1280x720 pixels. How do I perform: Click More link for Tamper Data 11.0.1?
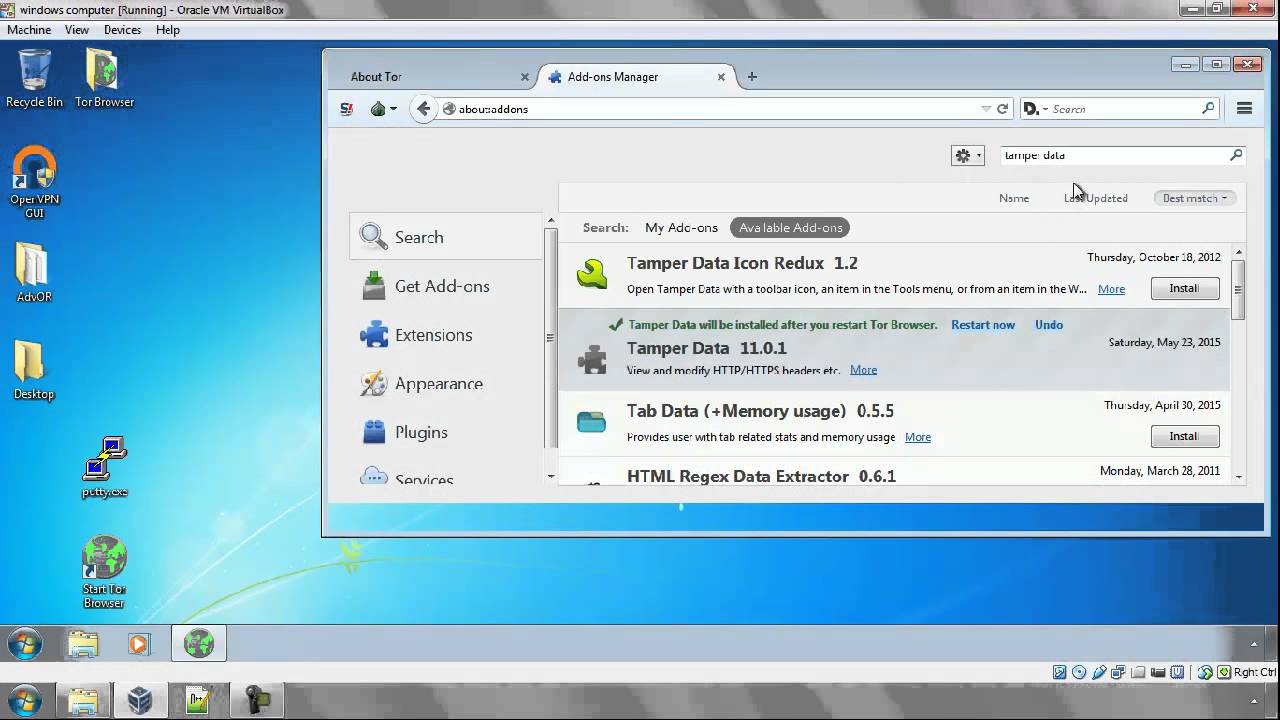(x=863, y=370)
